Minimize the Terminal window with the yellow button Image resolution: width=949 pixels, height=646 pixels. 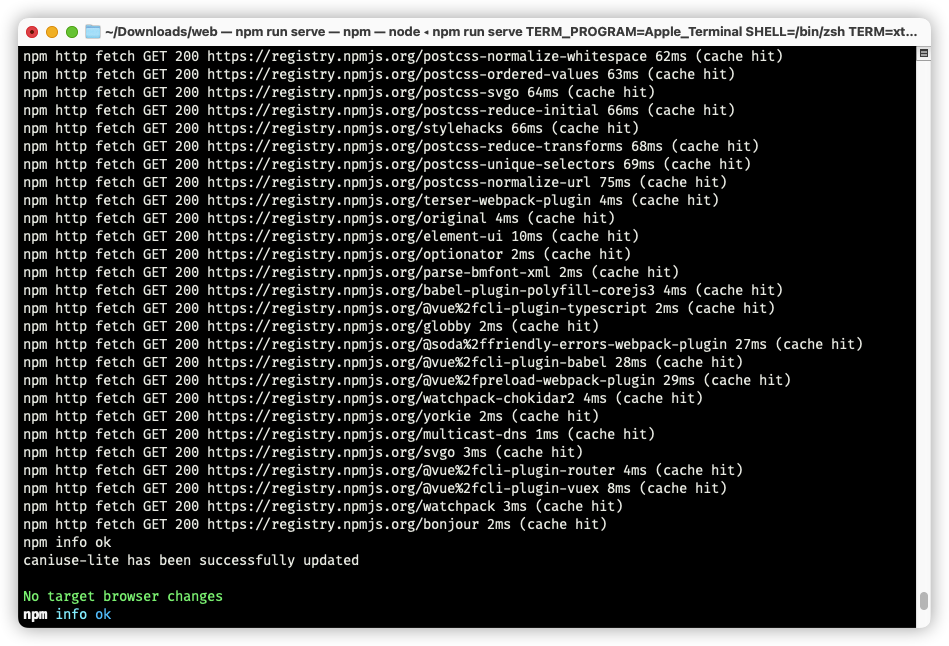[x=52, y=31]
